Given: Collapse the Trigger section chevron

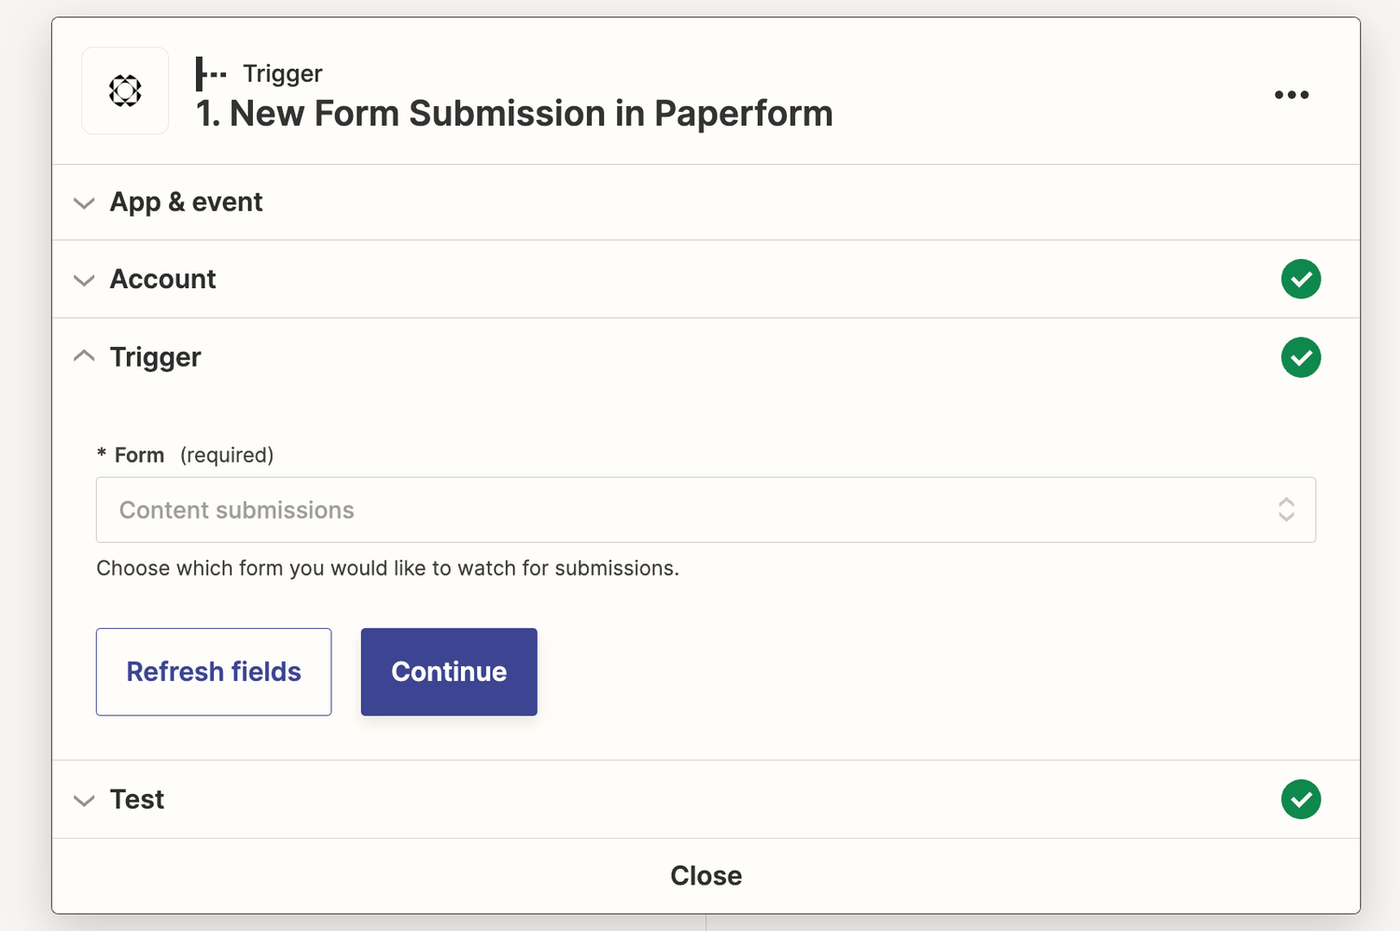Looking at the screenshot, I should tap(84, 357).
